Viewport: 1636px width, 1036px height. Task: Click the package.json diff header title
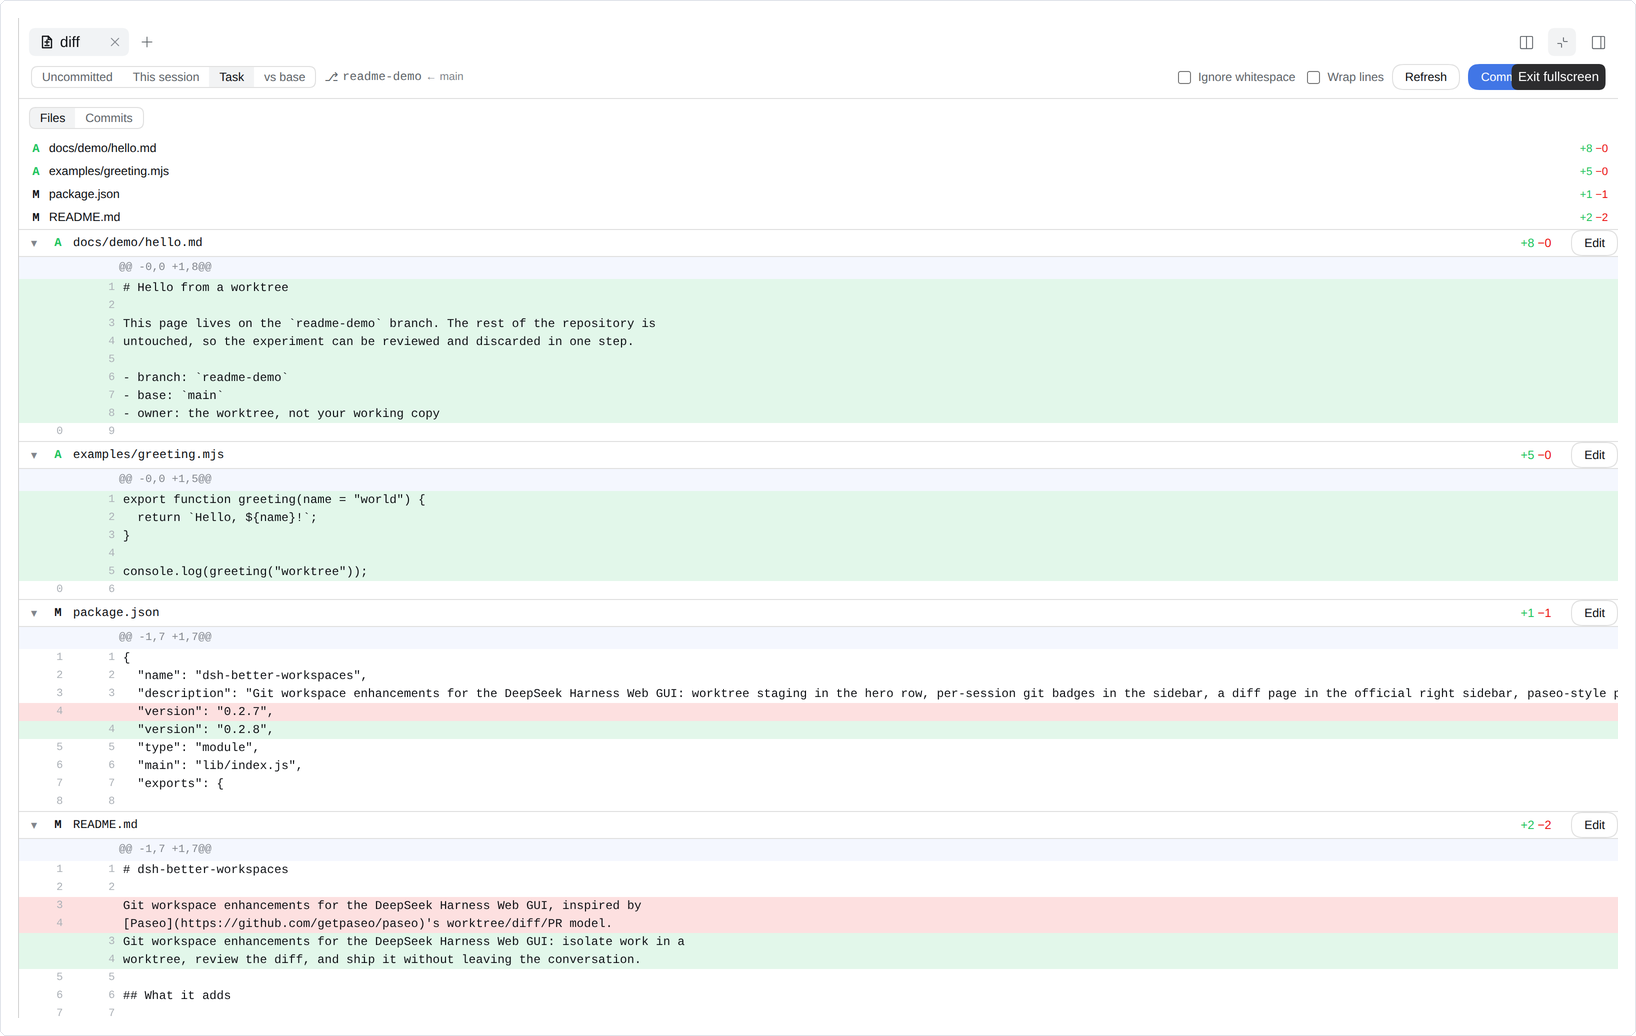tap(116, 613)
